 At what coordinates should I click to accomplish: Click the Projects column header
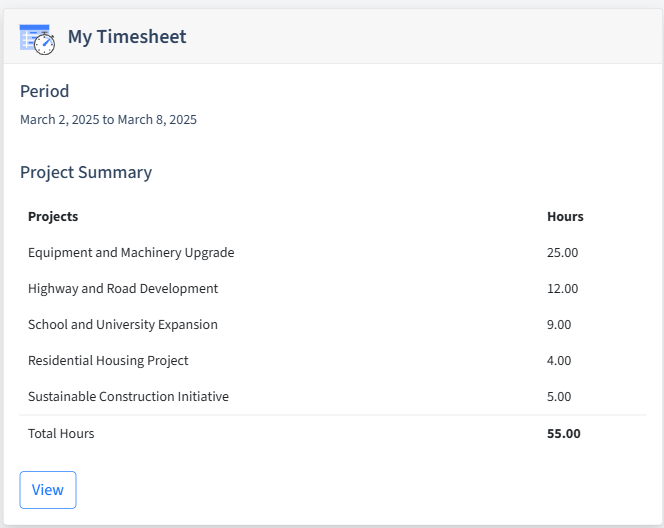click(53, 216)
